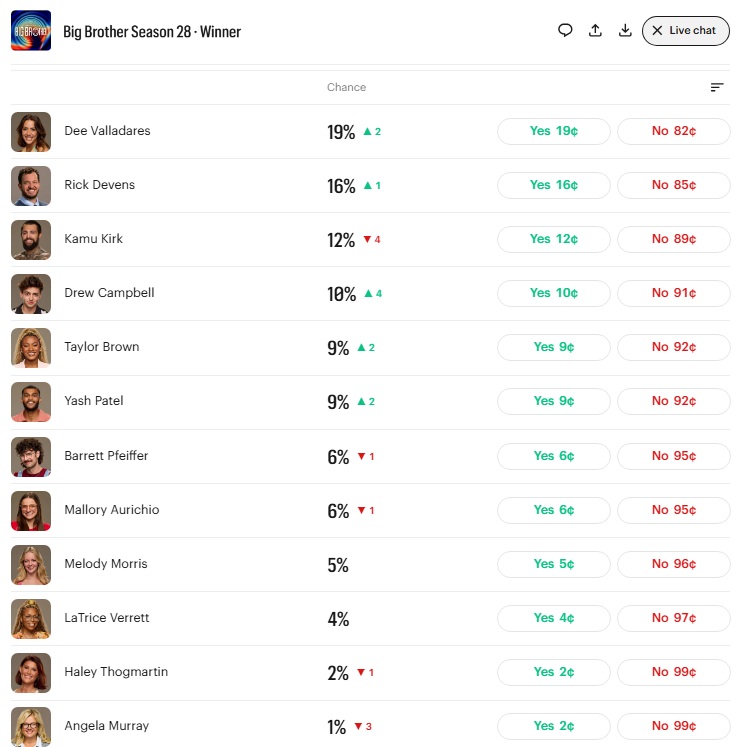
Task: Choose Yes 12¢ on Kamu Kirk
Action: coord(554,239)
